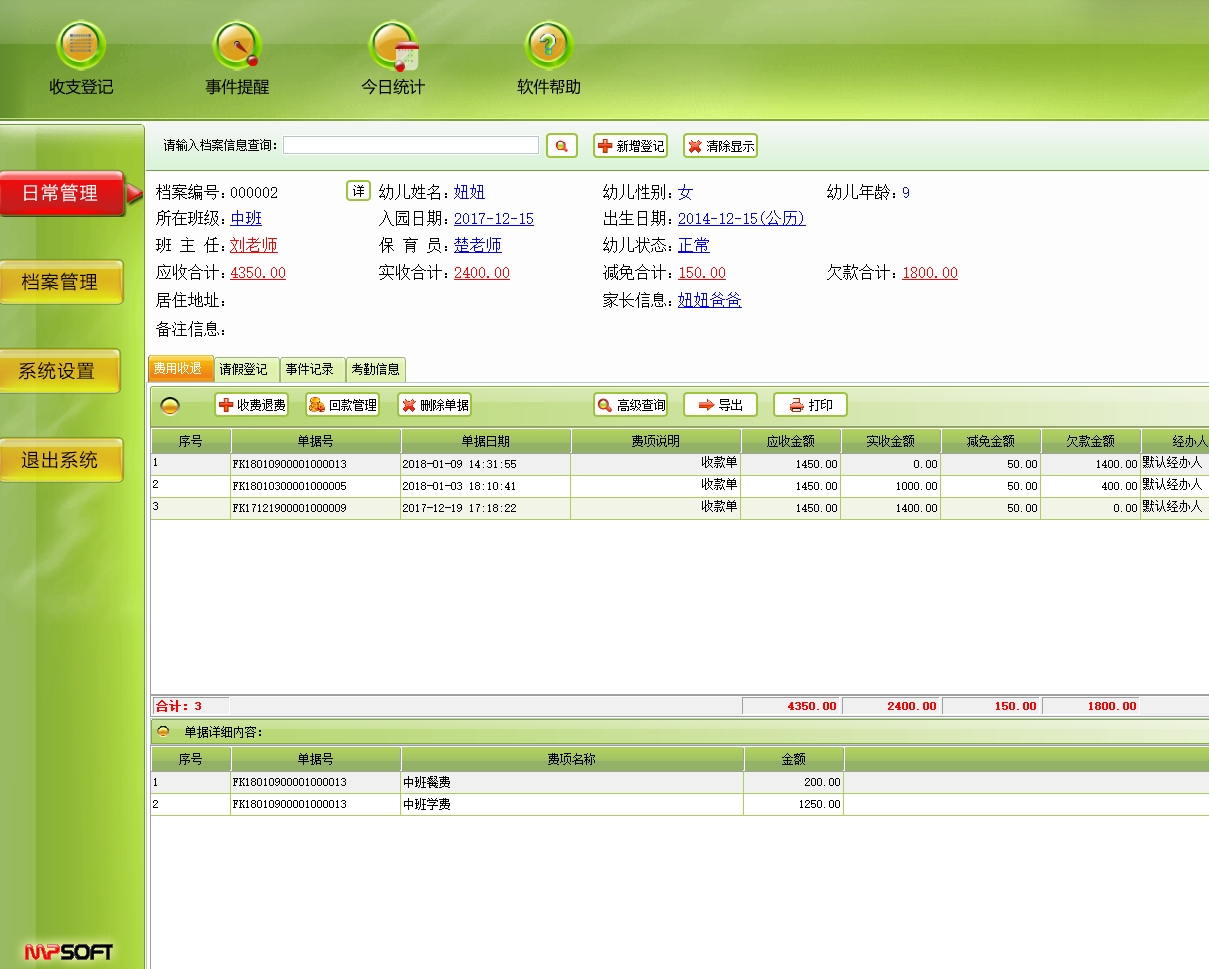Open 回款管理 toolbar button
Viewport: 1209px width, 969px height.
coord(343,405)
